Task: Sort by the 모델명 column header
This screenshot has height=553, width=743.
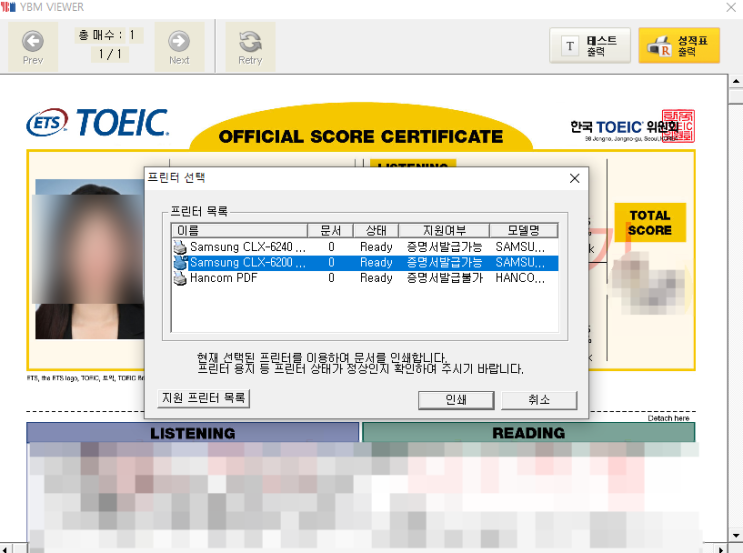Action: pyautogui.click(x=524, y=231)
